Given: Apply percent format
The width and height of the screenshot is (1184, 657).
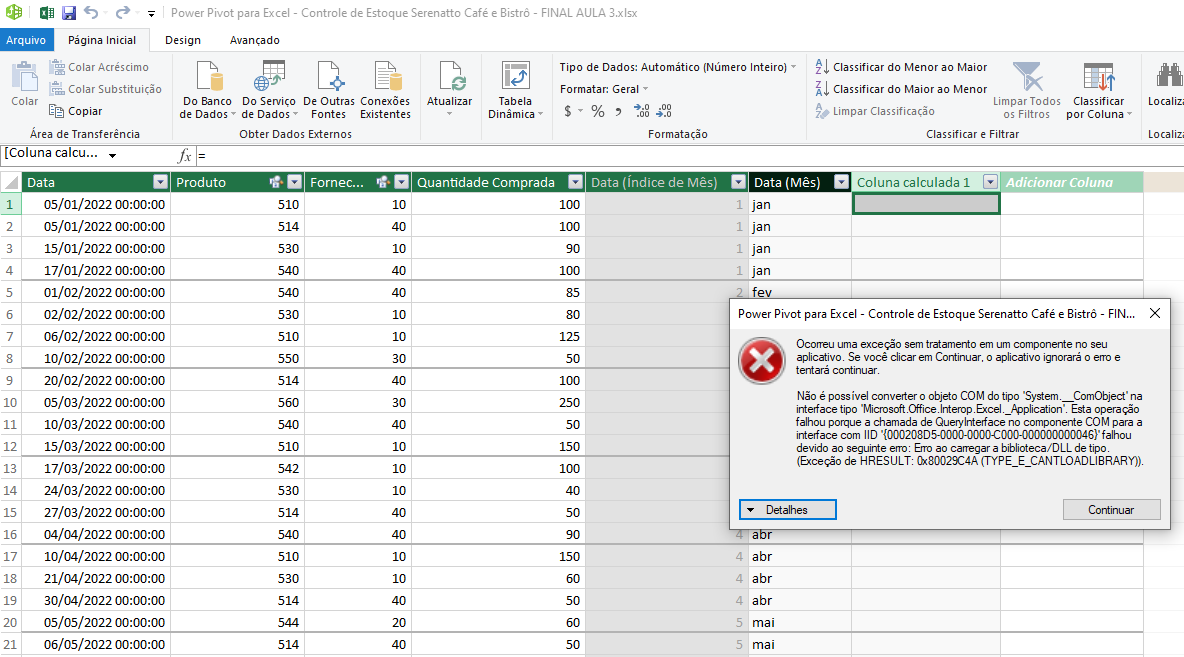Looking at the screenshot, I should pos(598,111).
